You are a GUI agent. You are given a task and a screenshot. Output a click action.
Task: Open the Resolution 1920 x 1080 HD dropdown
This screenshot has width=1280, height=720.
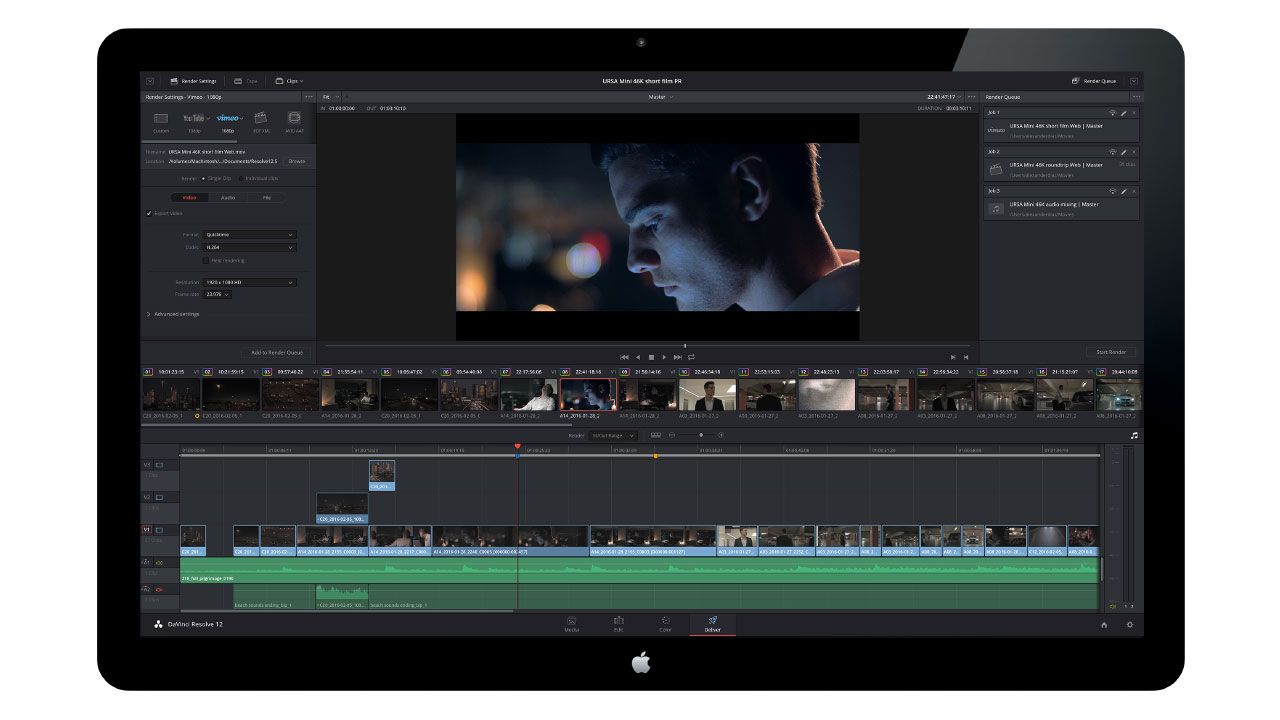click(x=249, y=283)
